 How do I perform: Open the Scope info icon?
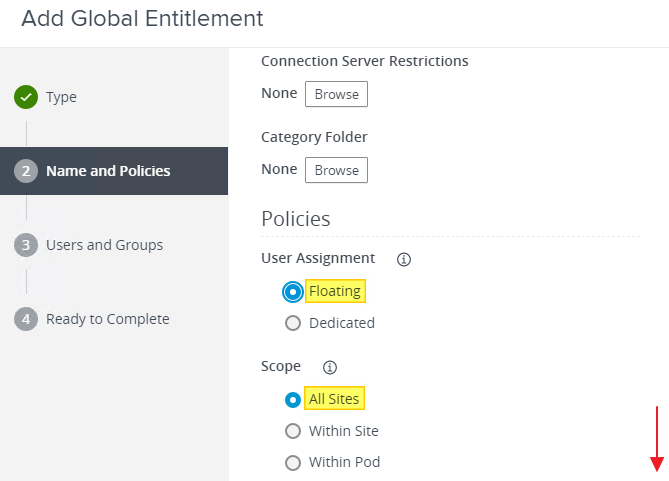click(330, 367)
